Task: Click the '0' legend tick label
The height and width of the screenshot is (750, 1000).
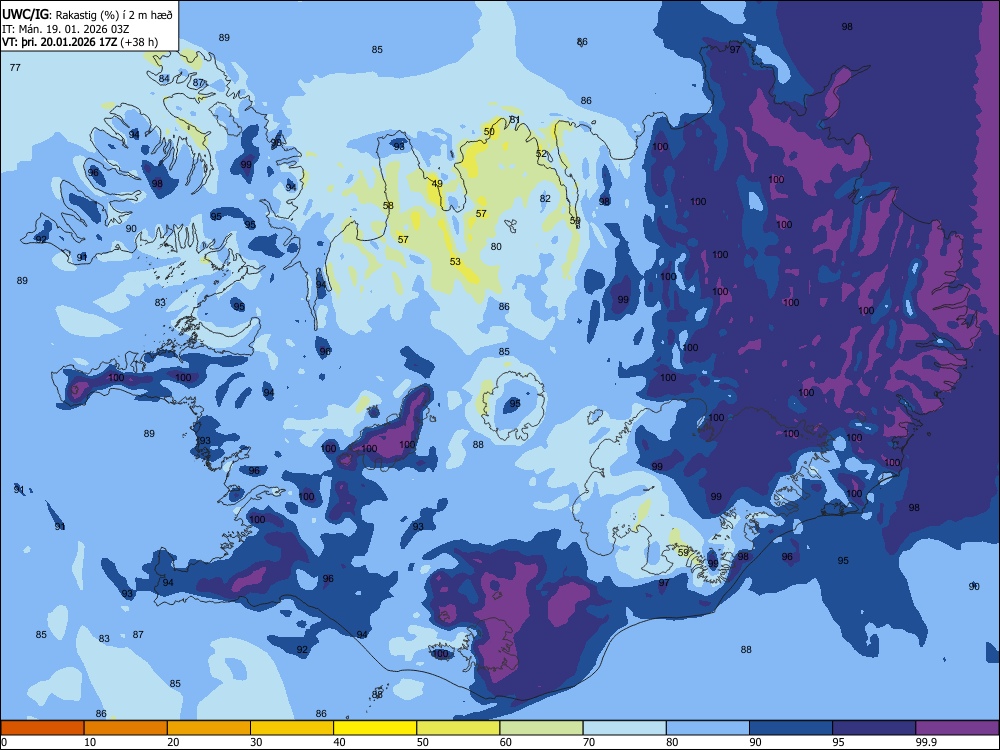Action: pos(4,742)
